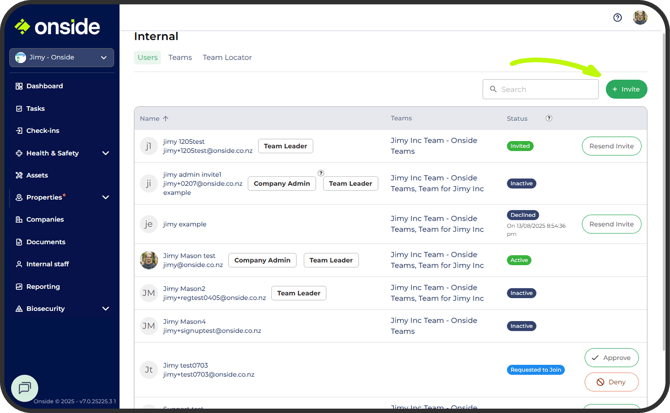This screenshot has width=670, height=413.
Task: Expand the Biosecurity sidebar section
Action: [104, 309]
